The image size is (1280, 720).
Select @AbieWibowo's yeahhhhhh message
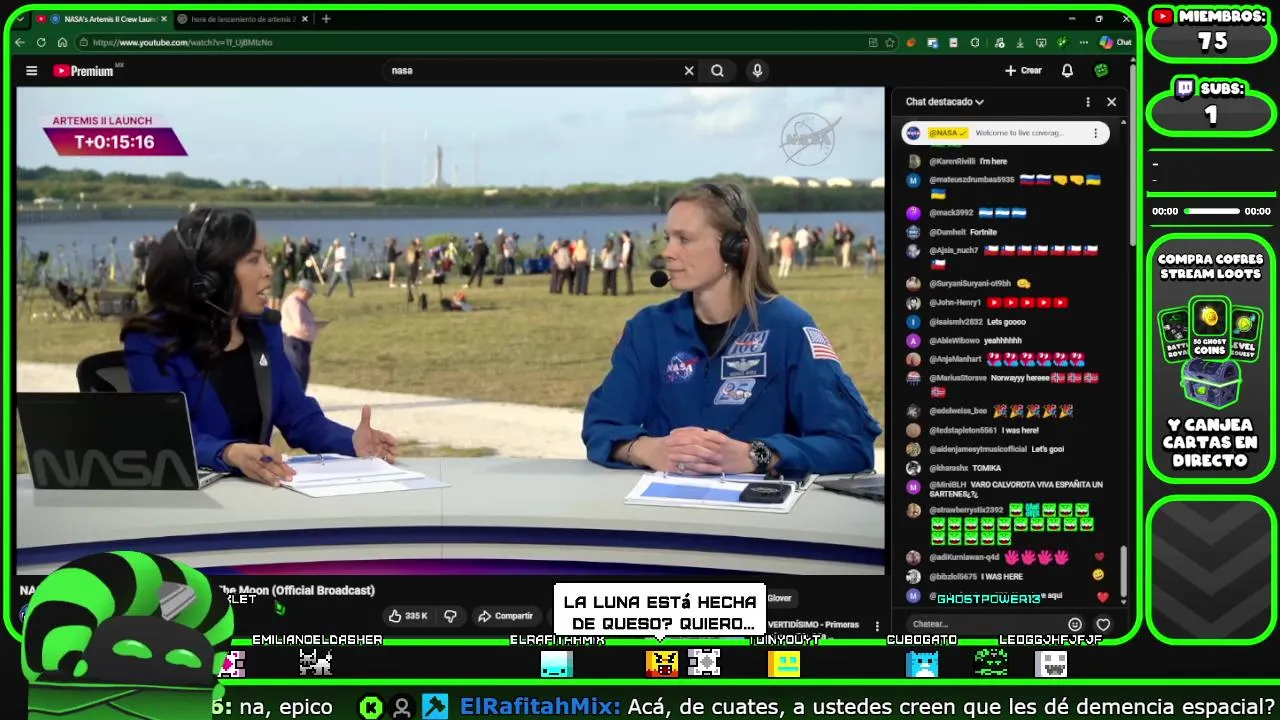pos(1005,341)
